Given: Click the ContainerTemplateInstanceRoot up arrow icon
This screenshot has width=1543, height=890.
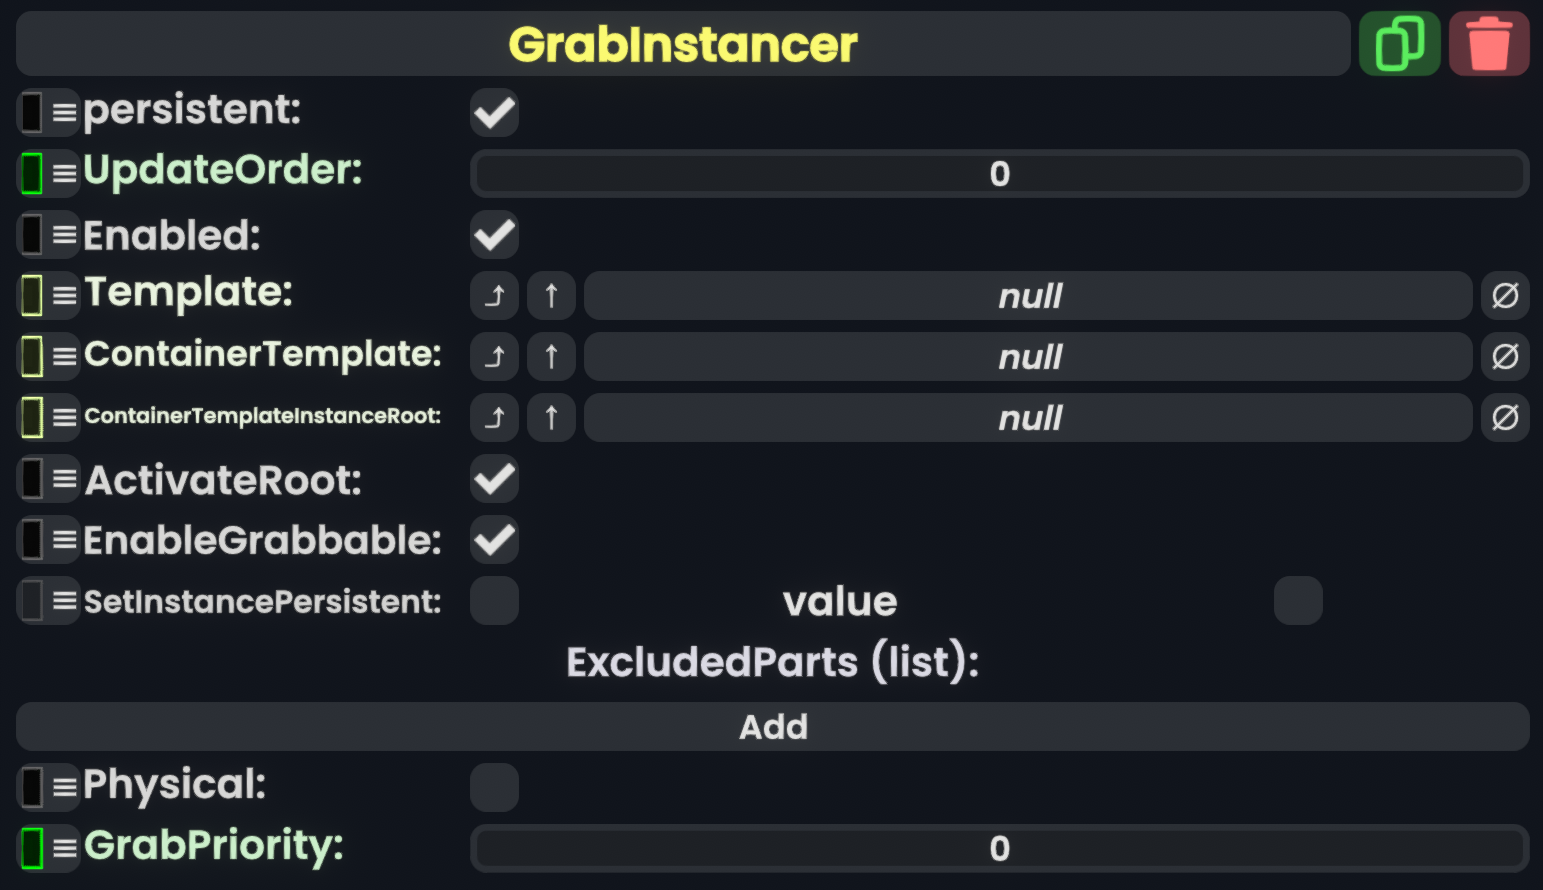Looking at the screenshot, I should pos(551,418).
